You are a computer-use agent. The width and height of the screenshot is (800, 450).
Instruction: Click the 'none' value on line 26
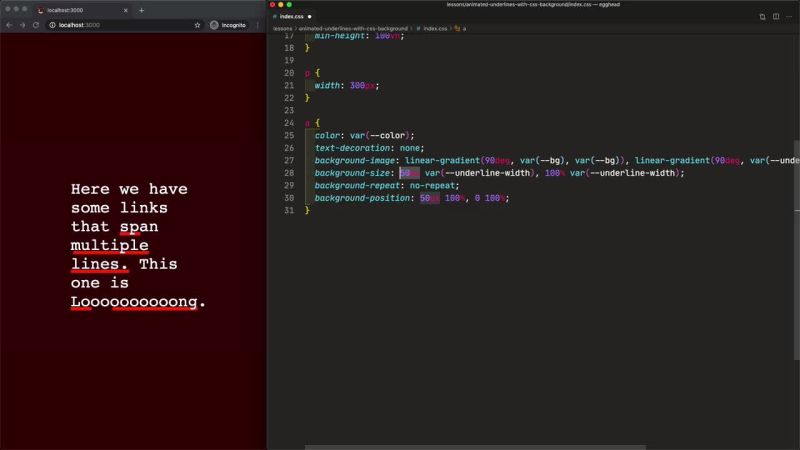[x=409, y=148]
